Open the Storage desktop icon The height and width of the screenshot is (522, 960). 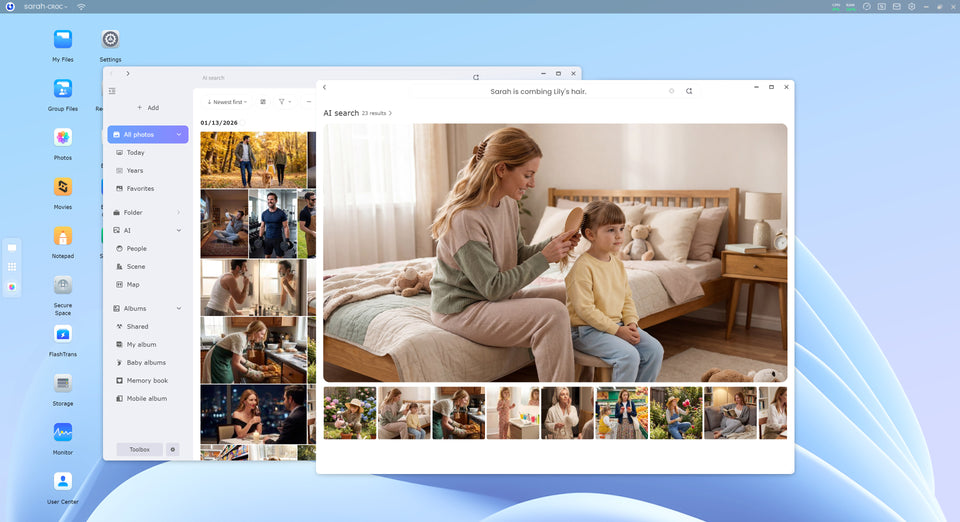coord(62,384)
